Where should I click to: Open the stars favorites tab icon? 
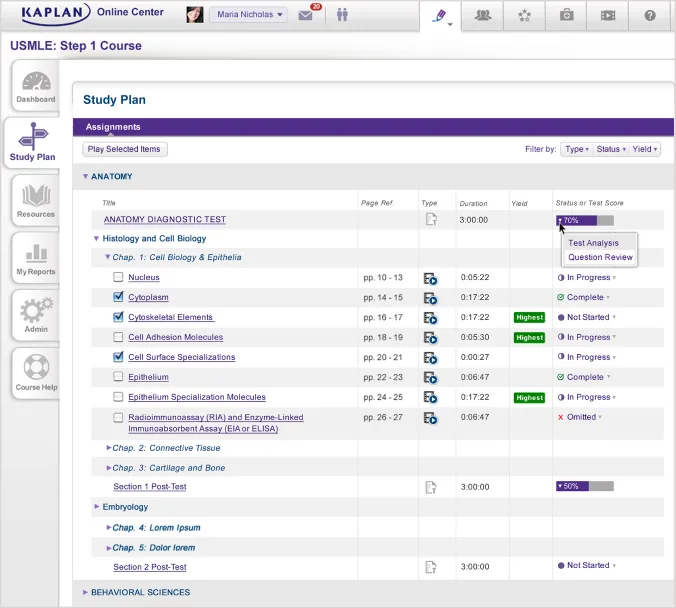tap(524, 16)
